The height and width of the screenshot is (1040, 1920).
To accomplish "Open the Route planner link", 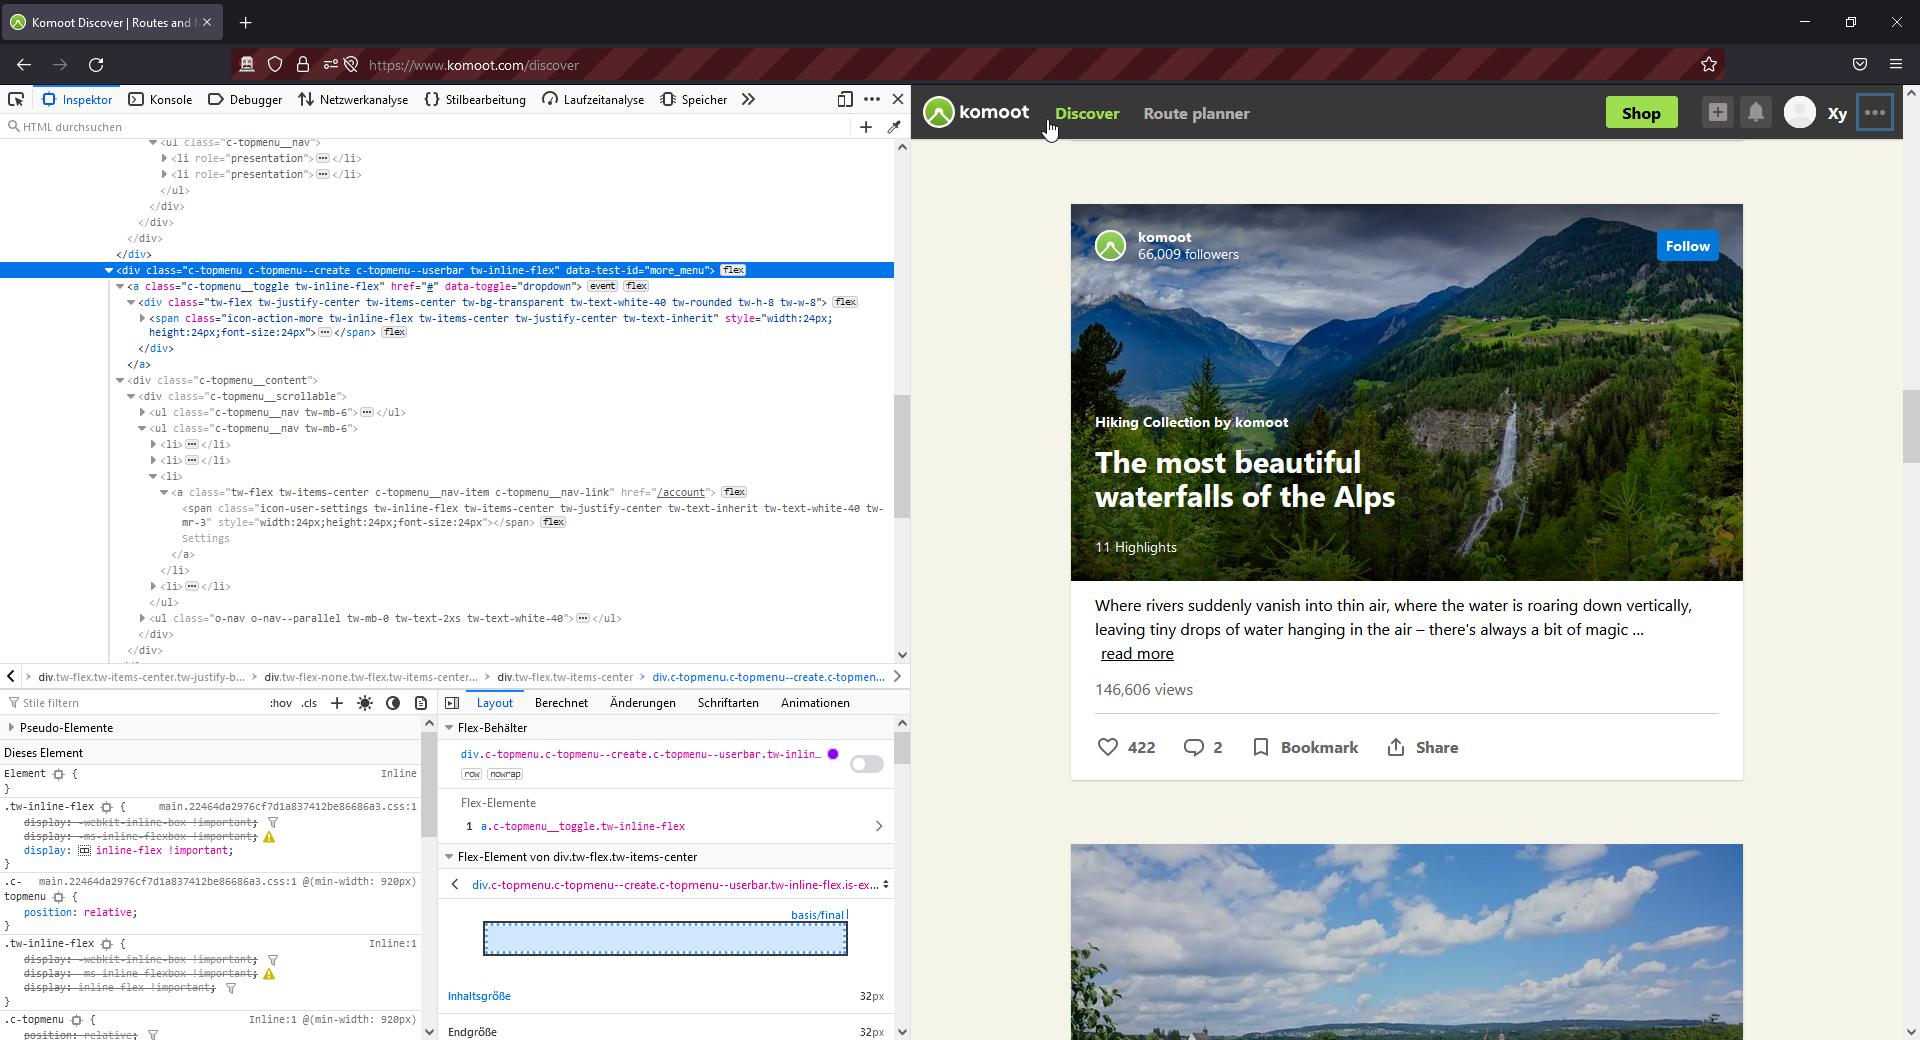I will (x=1196, y=113).
